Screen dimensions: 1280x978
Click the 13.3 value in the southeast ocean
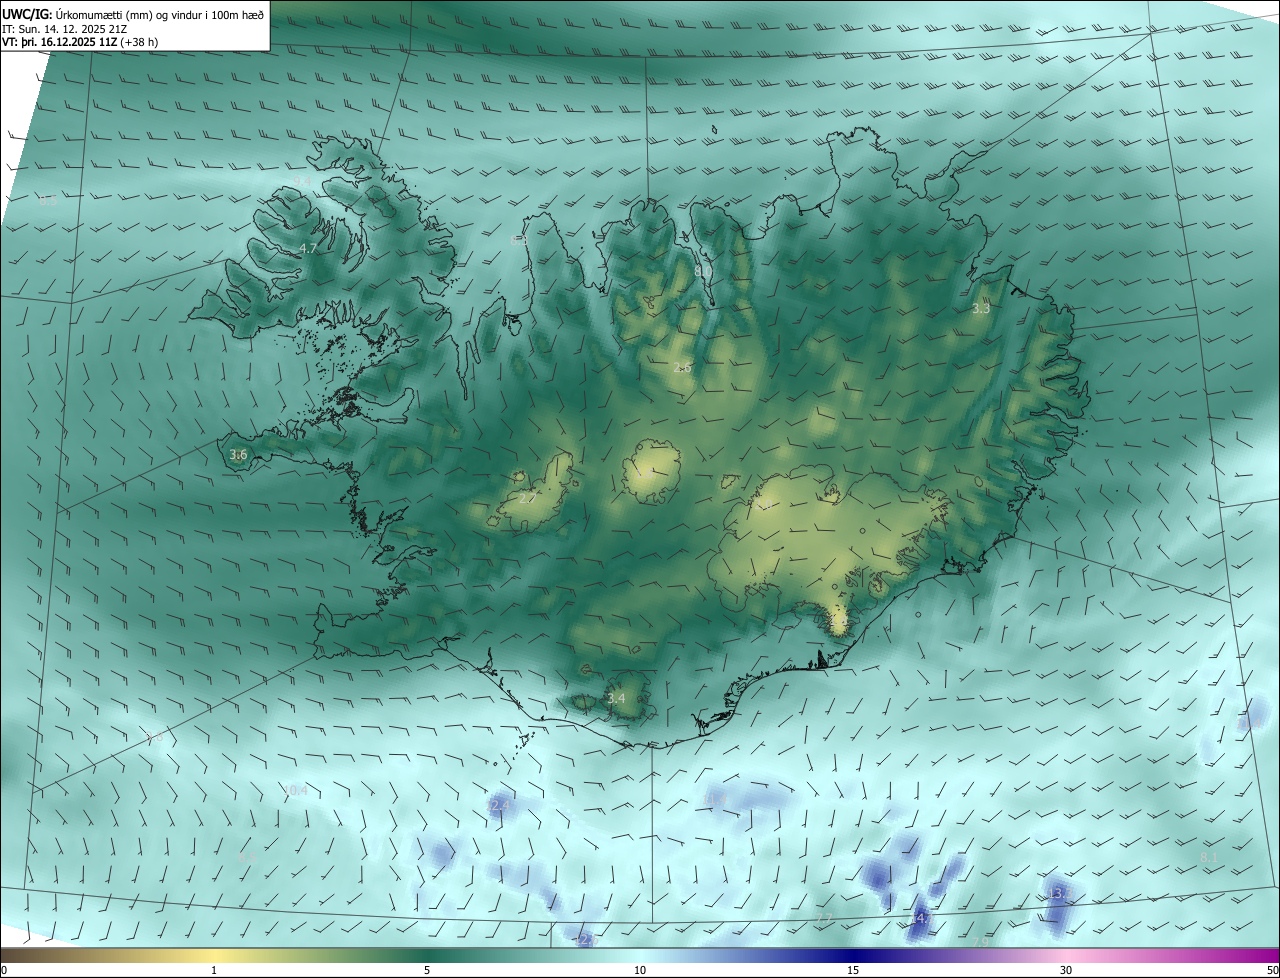(1059, 893)
